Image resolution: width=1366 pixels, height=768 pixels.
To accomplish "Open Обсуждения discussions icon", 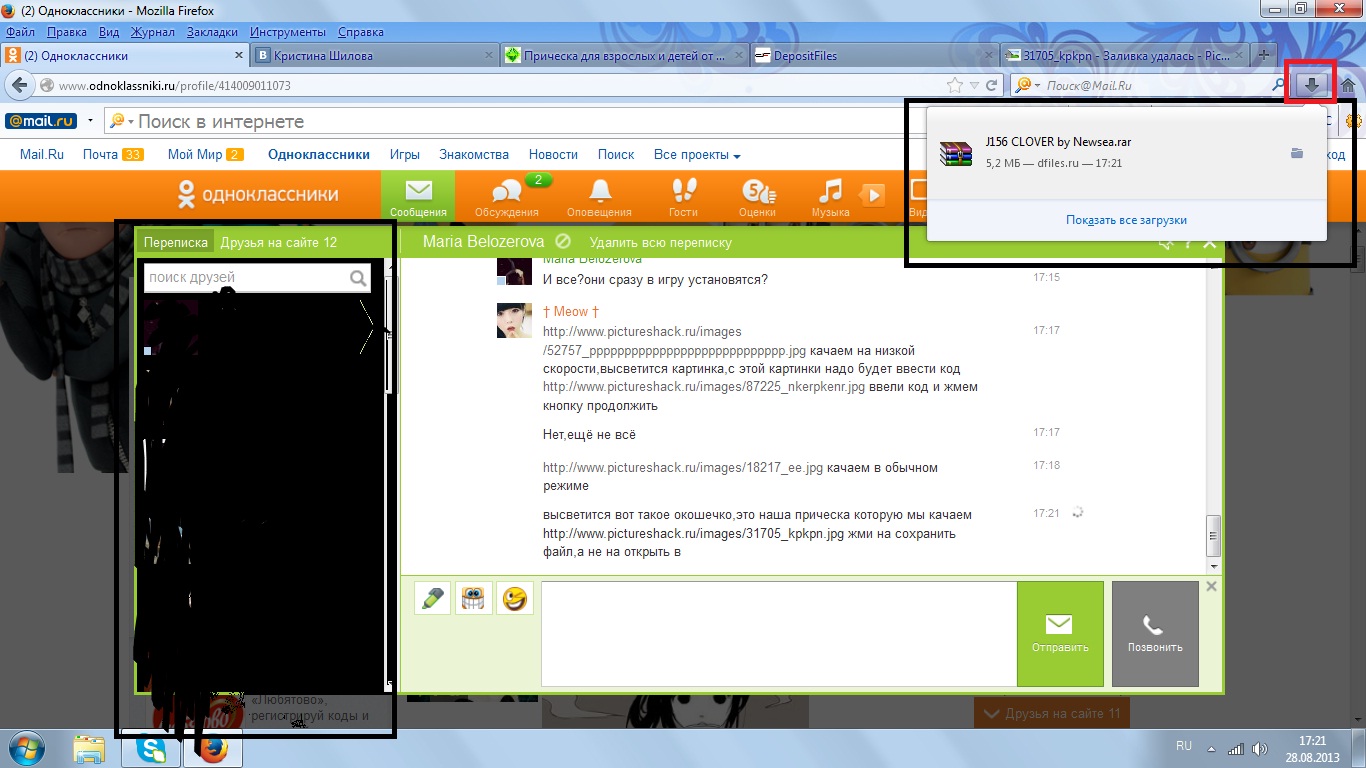I will coord(507,196).
